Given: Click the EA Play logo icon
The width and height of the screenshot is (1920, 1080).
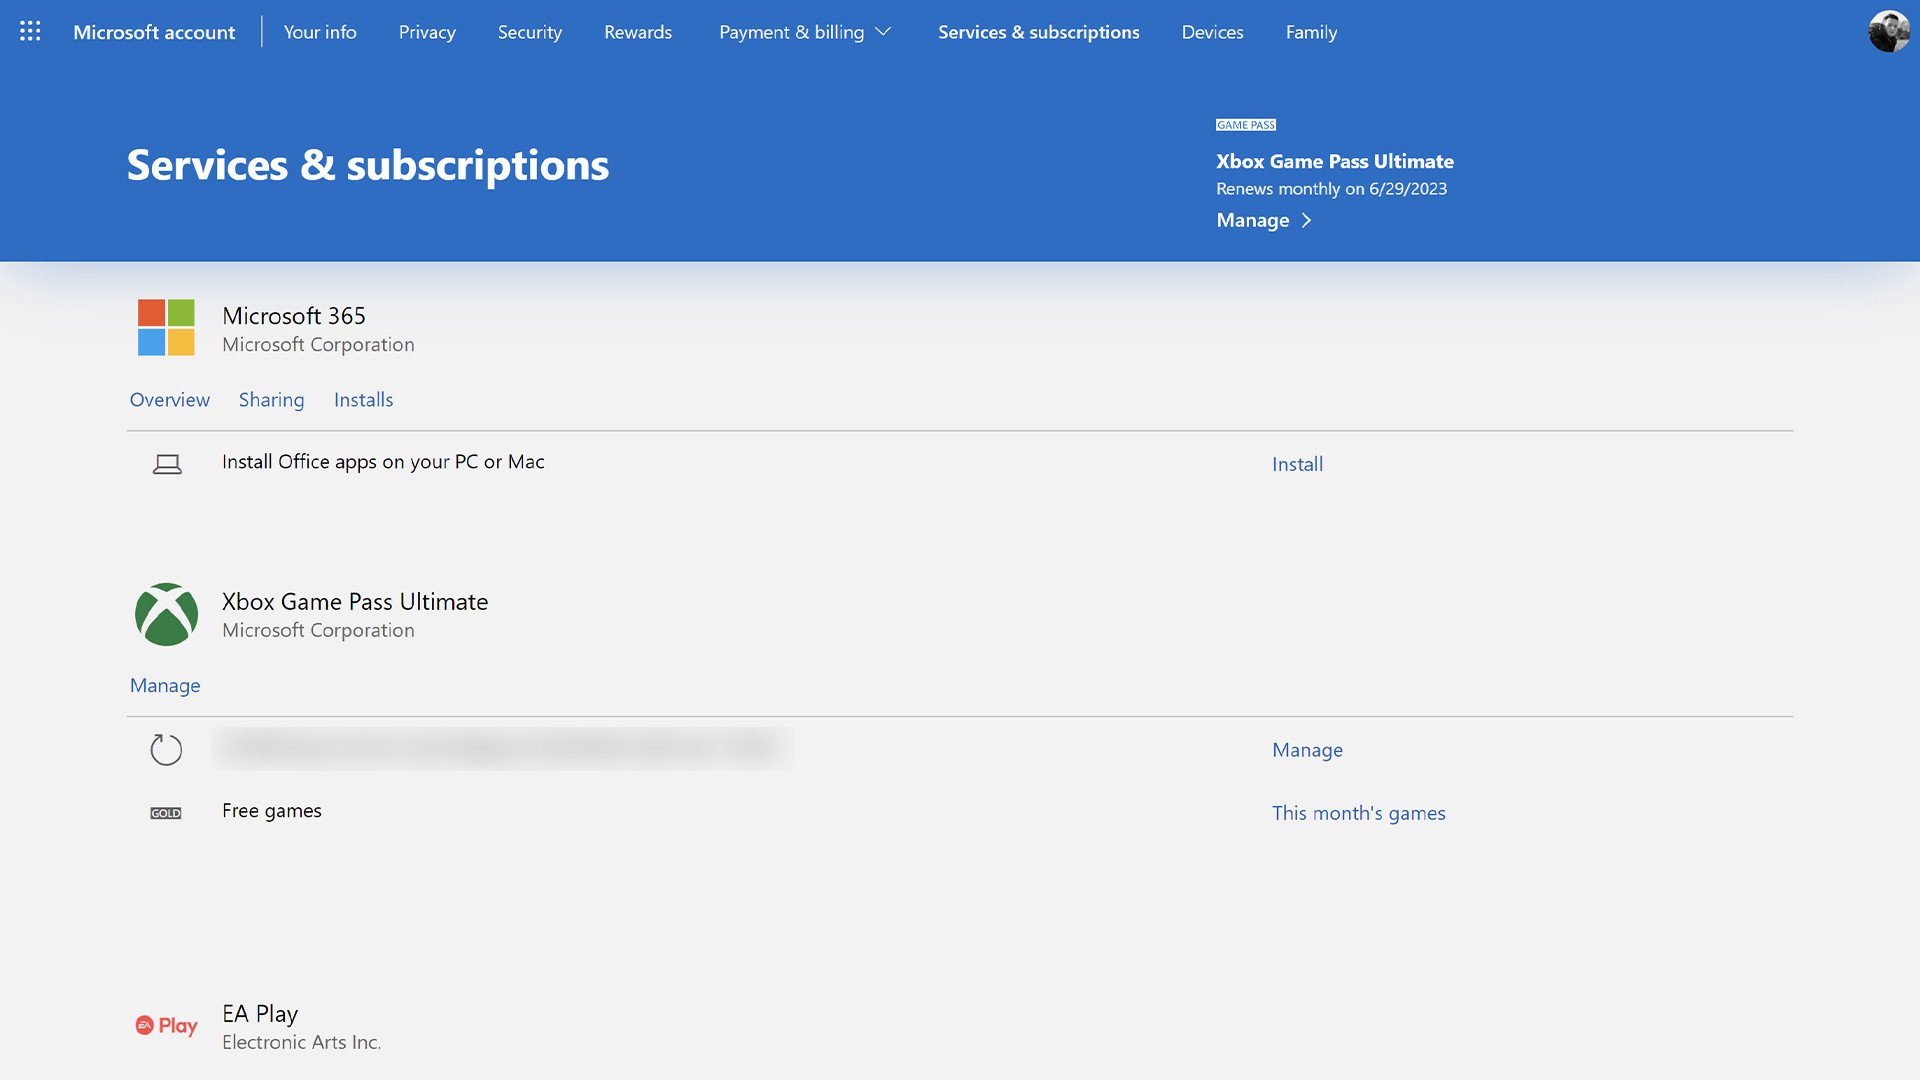Looking at the screenshot, I should [166, 1025].
